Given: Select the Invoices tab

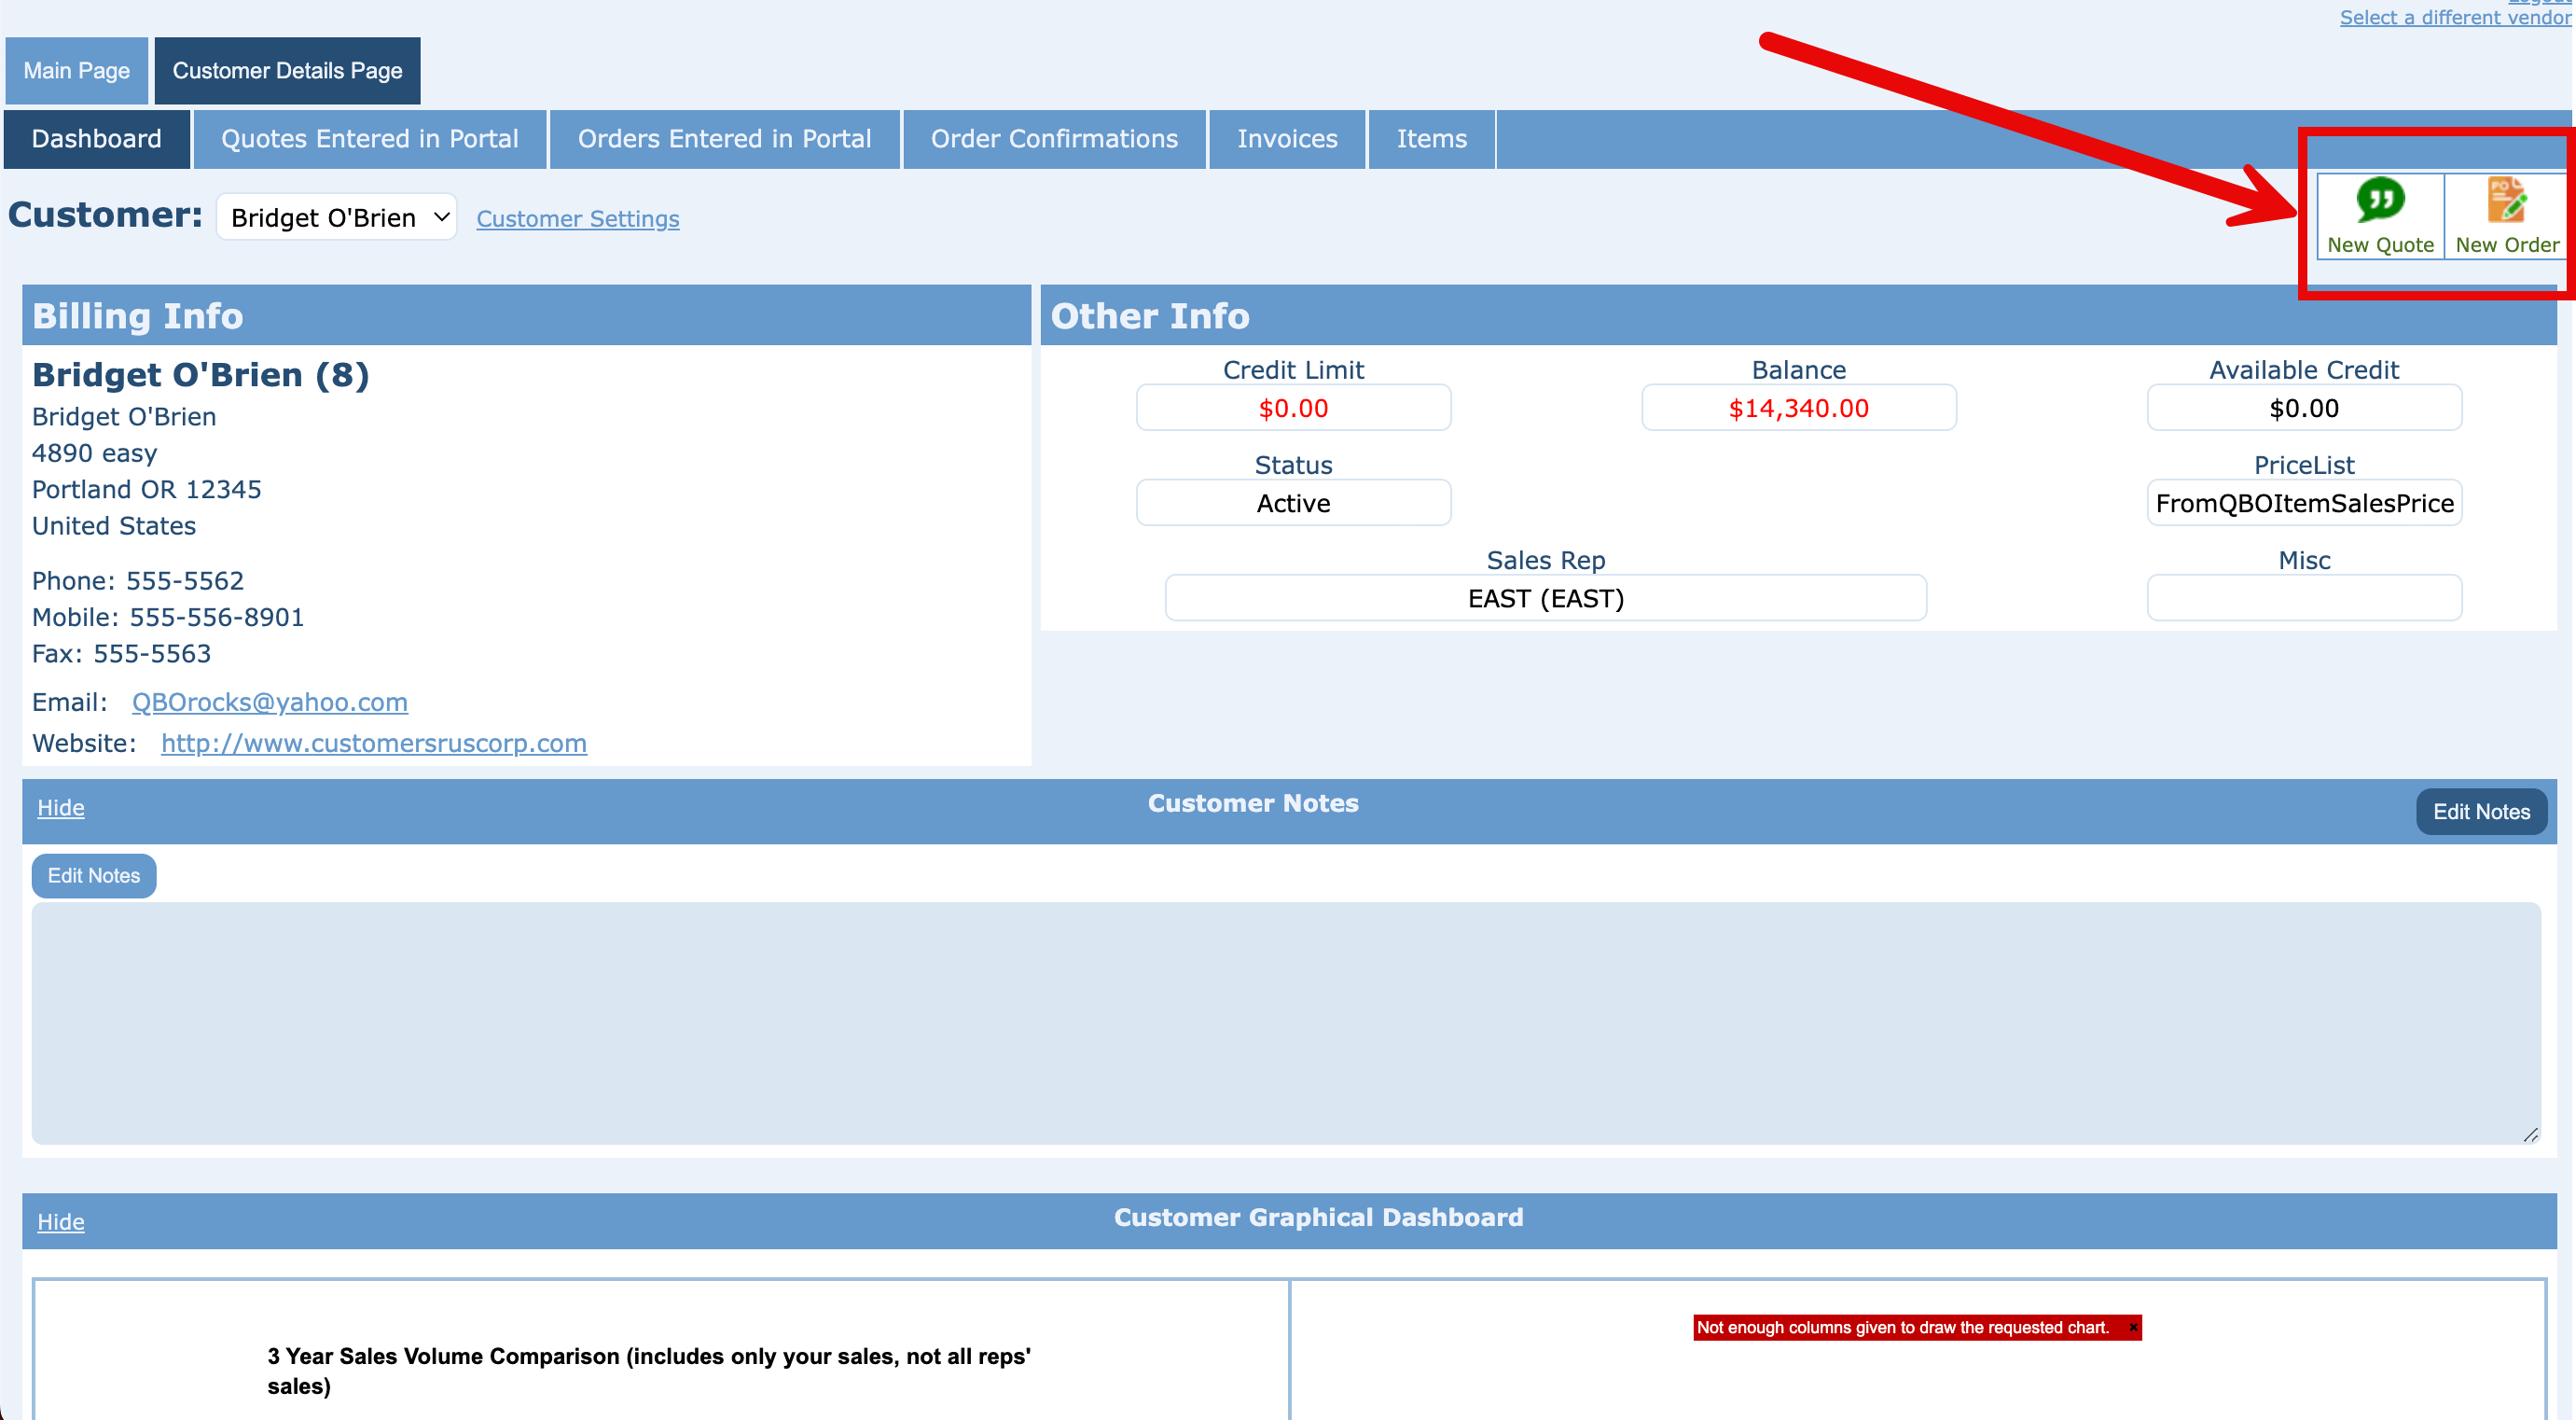Looking at the screenshot, I should (x=1286, y=139).
